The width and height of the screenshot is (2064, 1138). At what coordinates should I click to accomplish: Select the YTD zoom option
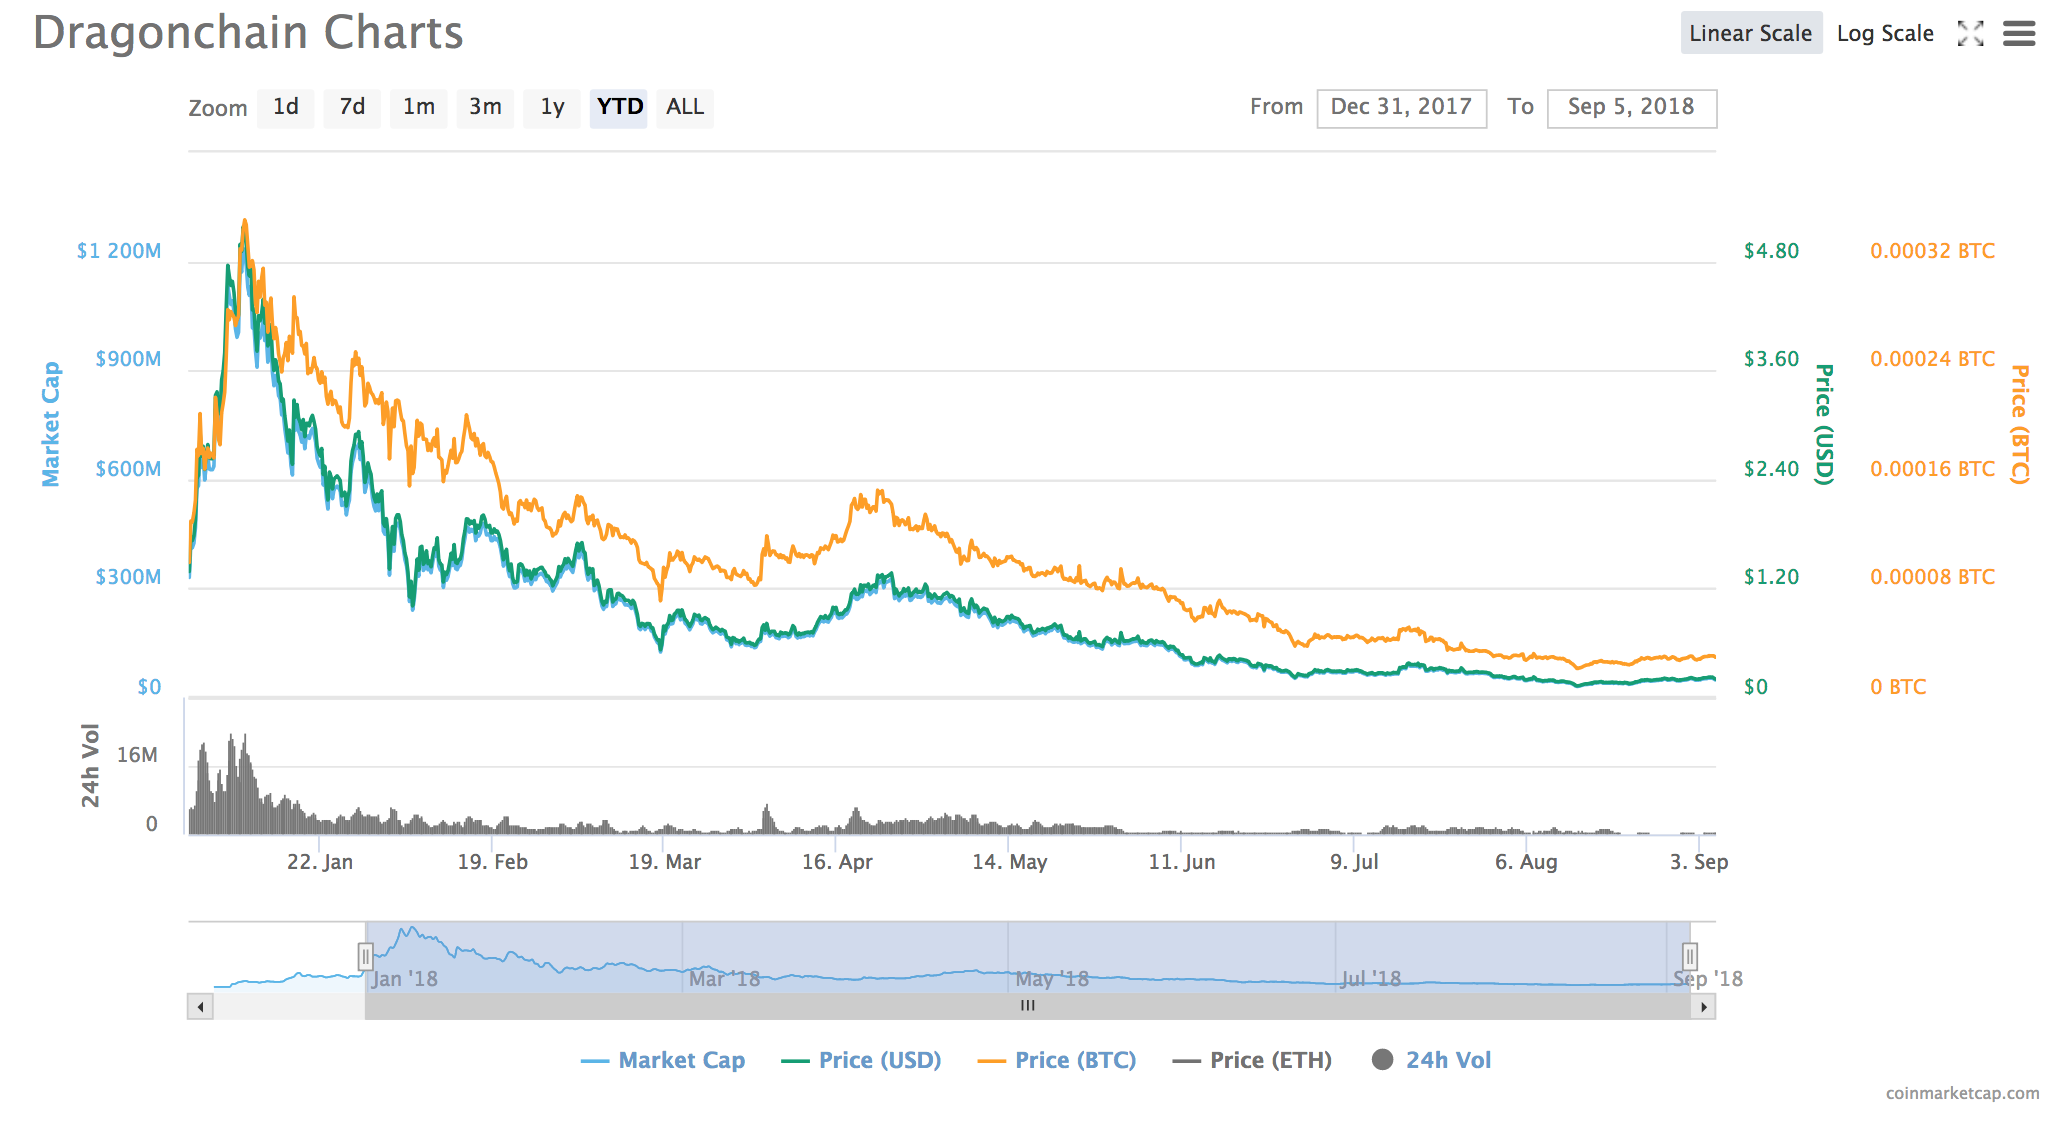[x=619, y=107]
